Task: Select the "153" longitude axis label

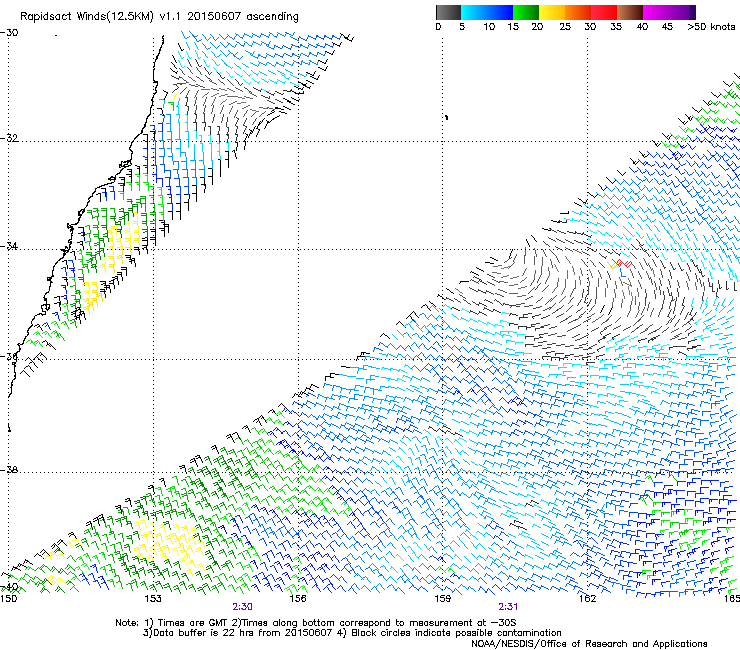Action: (153, 599)
